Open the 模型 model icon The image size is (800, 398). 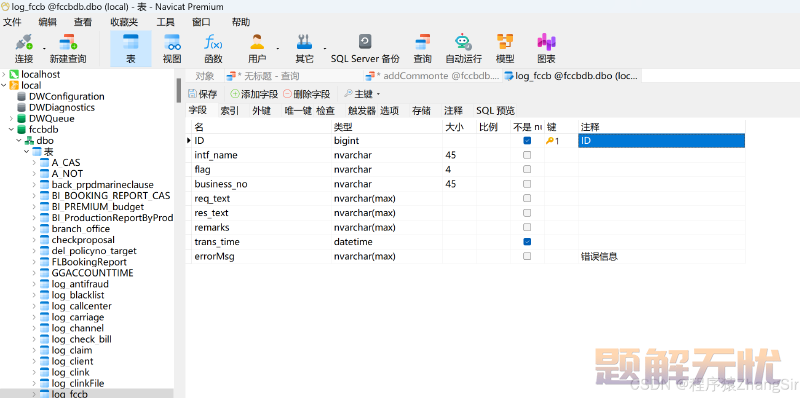505,42
